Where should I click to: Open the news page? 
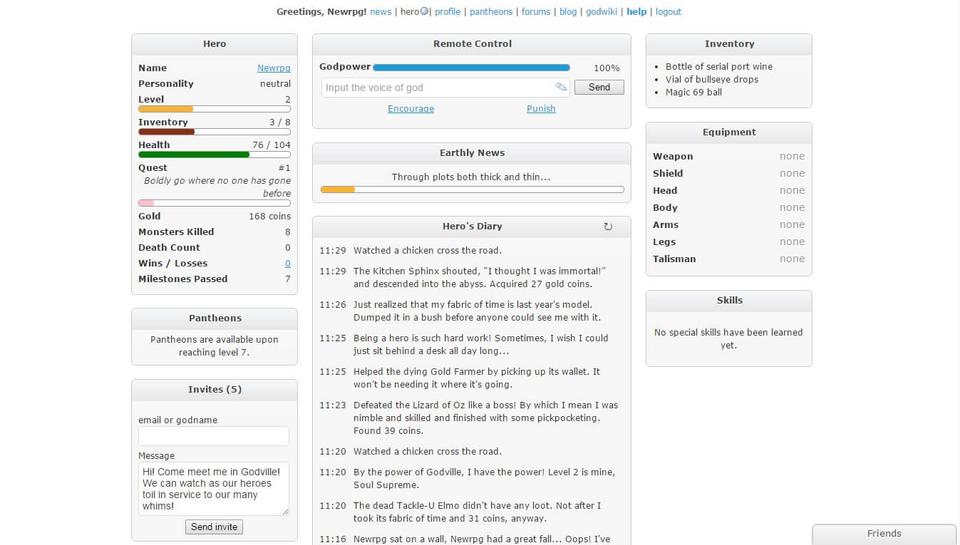(380, 12)
